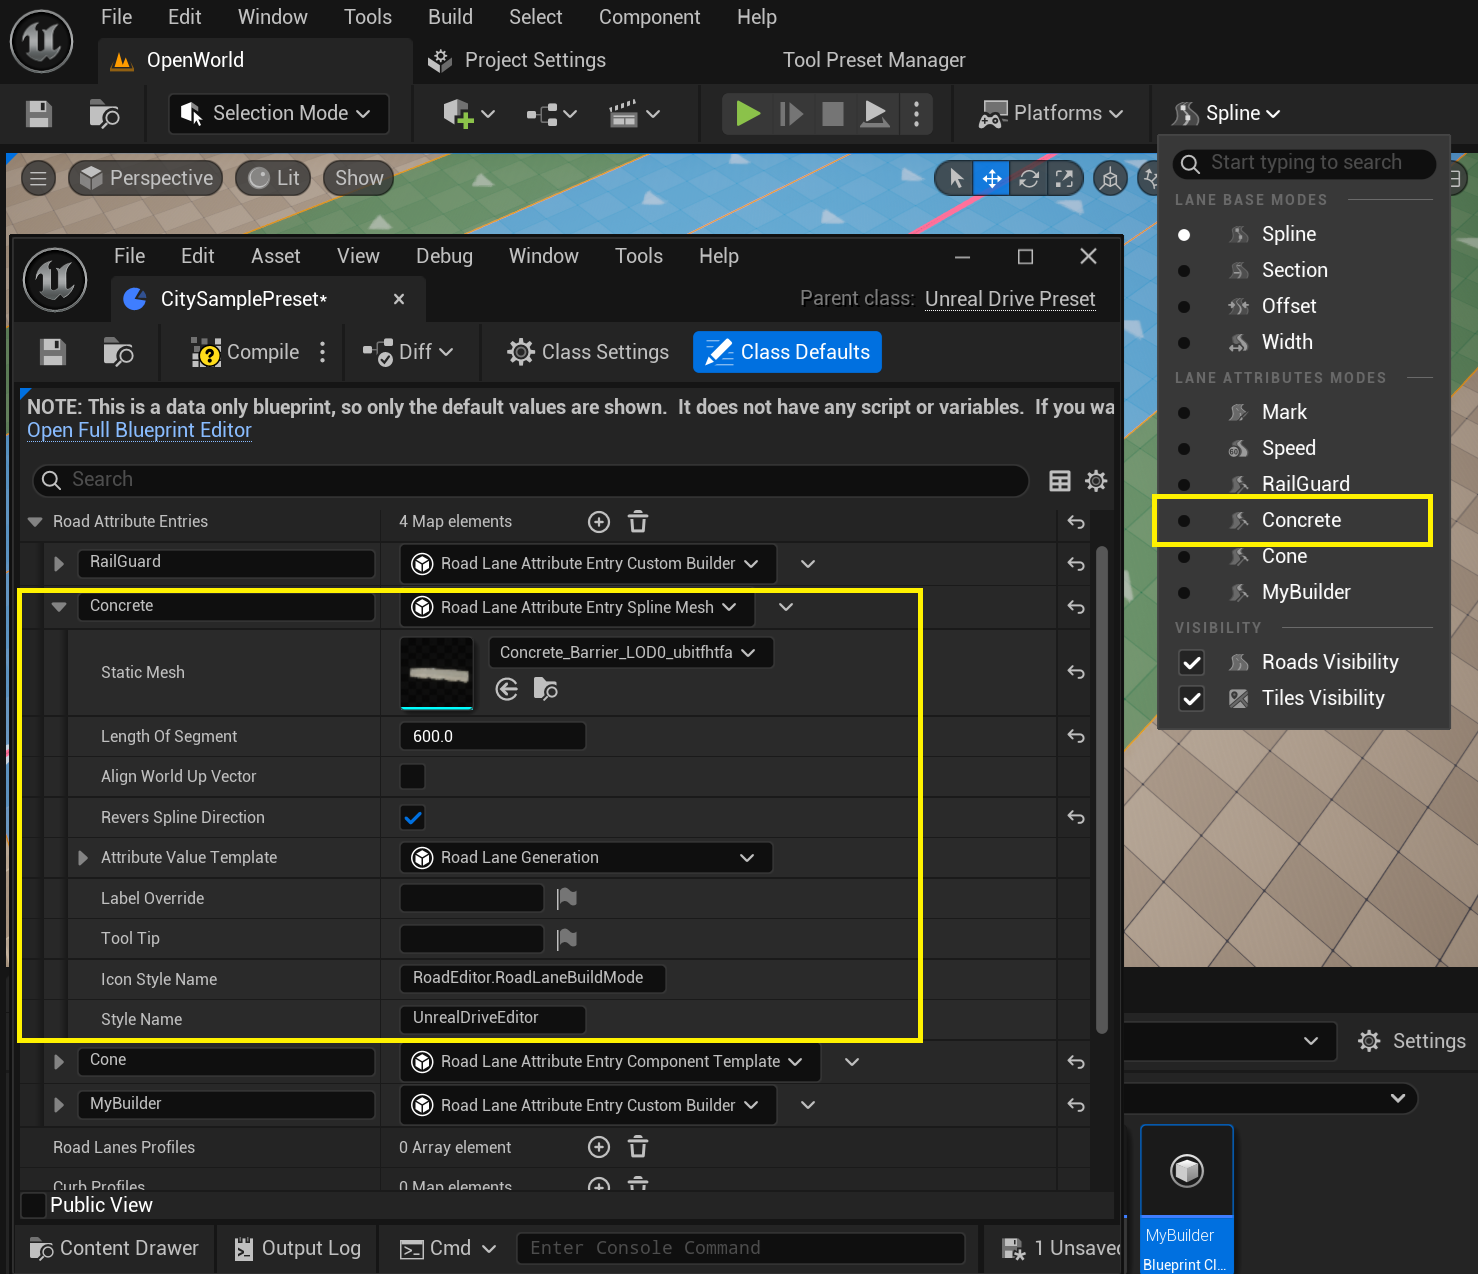This screenshot has height=1274, width=1478.
Task: Add a Road Lanes Profiles array element
Action: [599, 1147]
